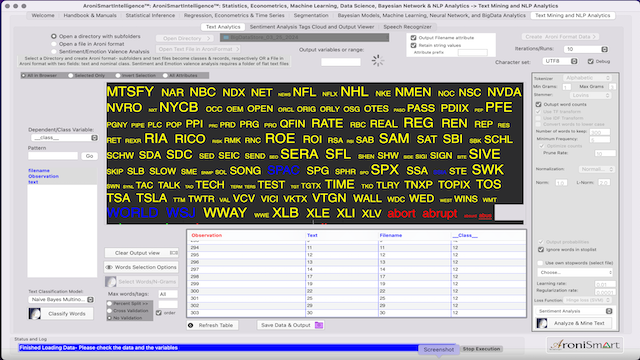Screen dimensions: 640x360
Task: Open the Segmentation menu tab
Action: click(x=311, y=16)
